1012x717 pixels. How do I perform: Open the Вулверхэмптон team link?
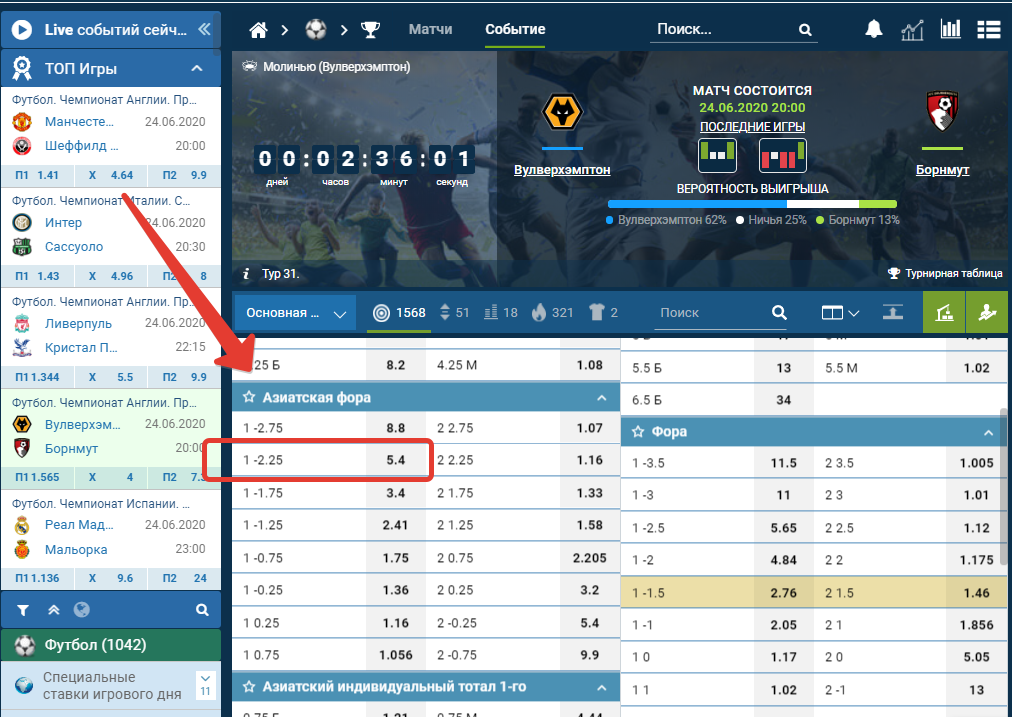(x=562, y=170)
